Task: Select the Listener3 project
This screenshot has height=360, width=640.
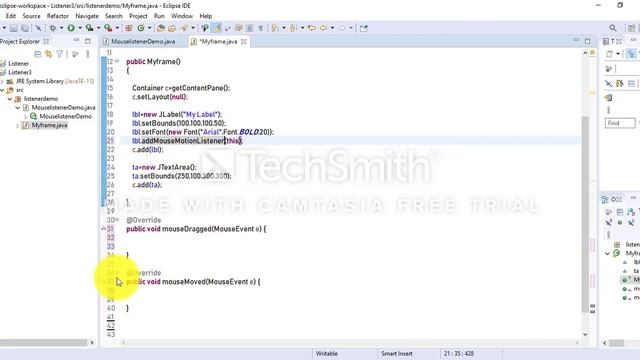Action: pos(20,72)
